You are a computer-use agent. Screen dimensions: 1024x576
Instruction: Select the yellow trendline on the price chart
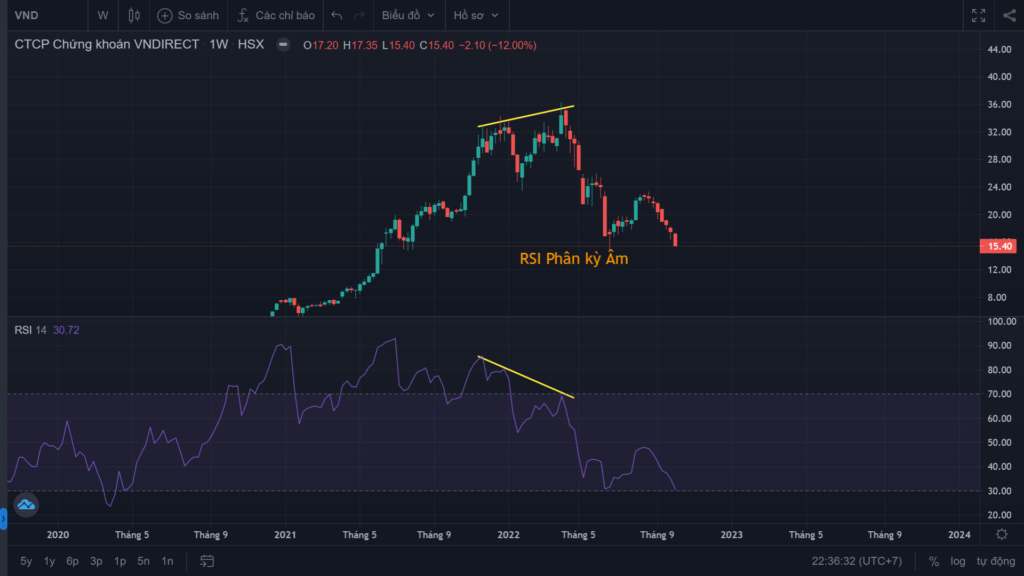tap(526, 116)
